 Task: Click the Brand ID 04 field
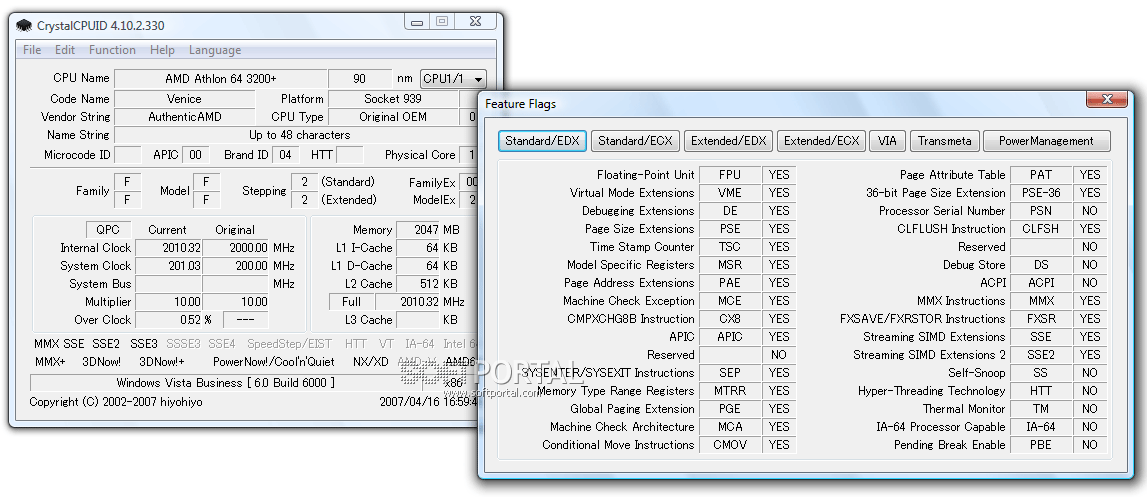(x=286, y=154)
